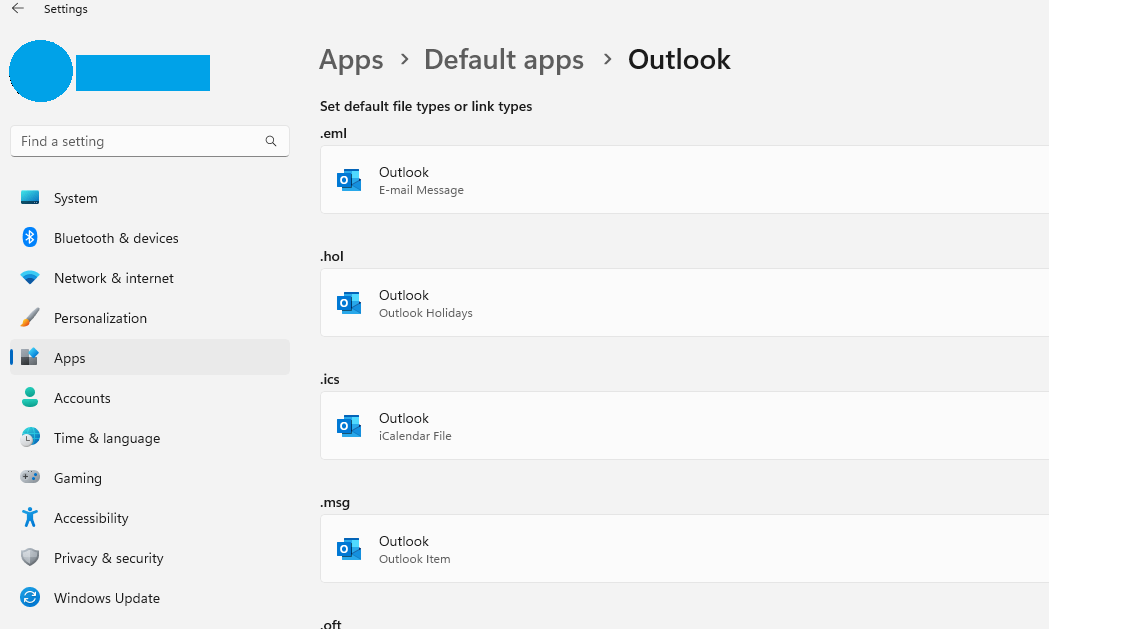Click 'Set default file types or link types' heading

[x=426, y=107]
